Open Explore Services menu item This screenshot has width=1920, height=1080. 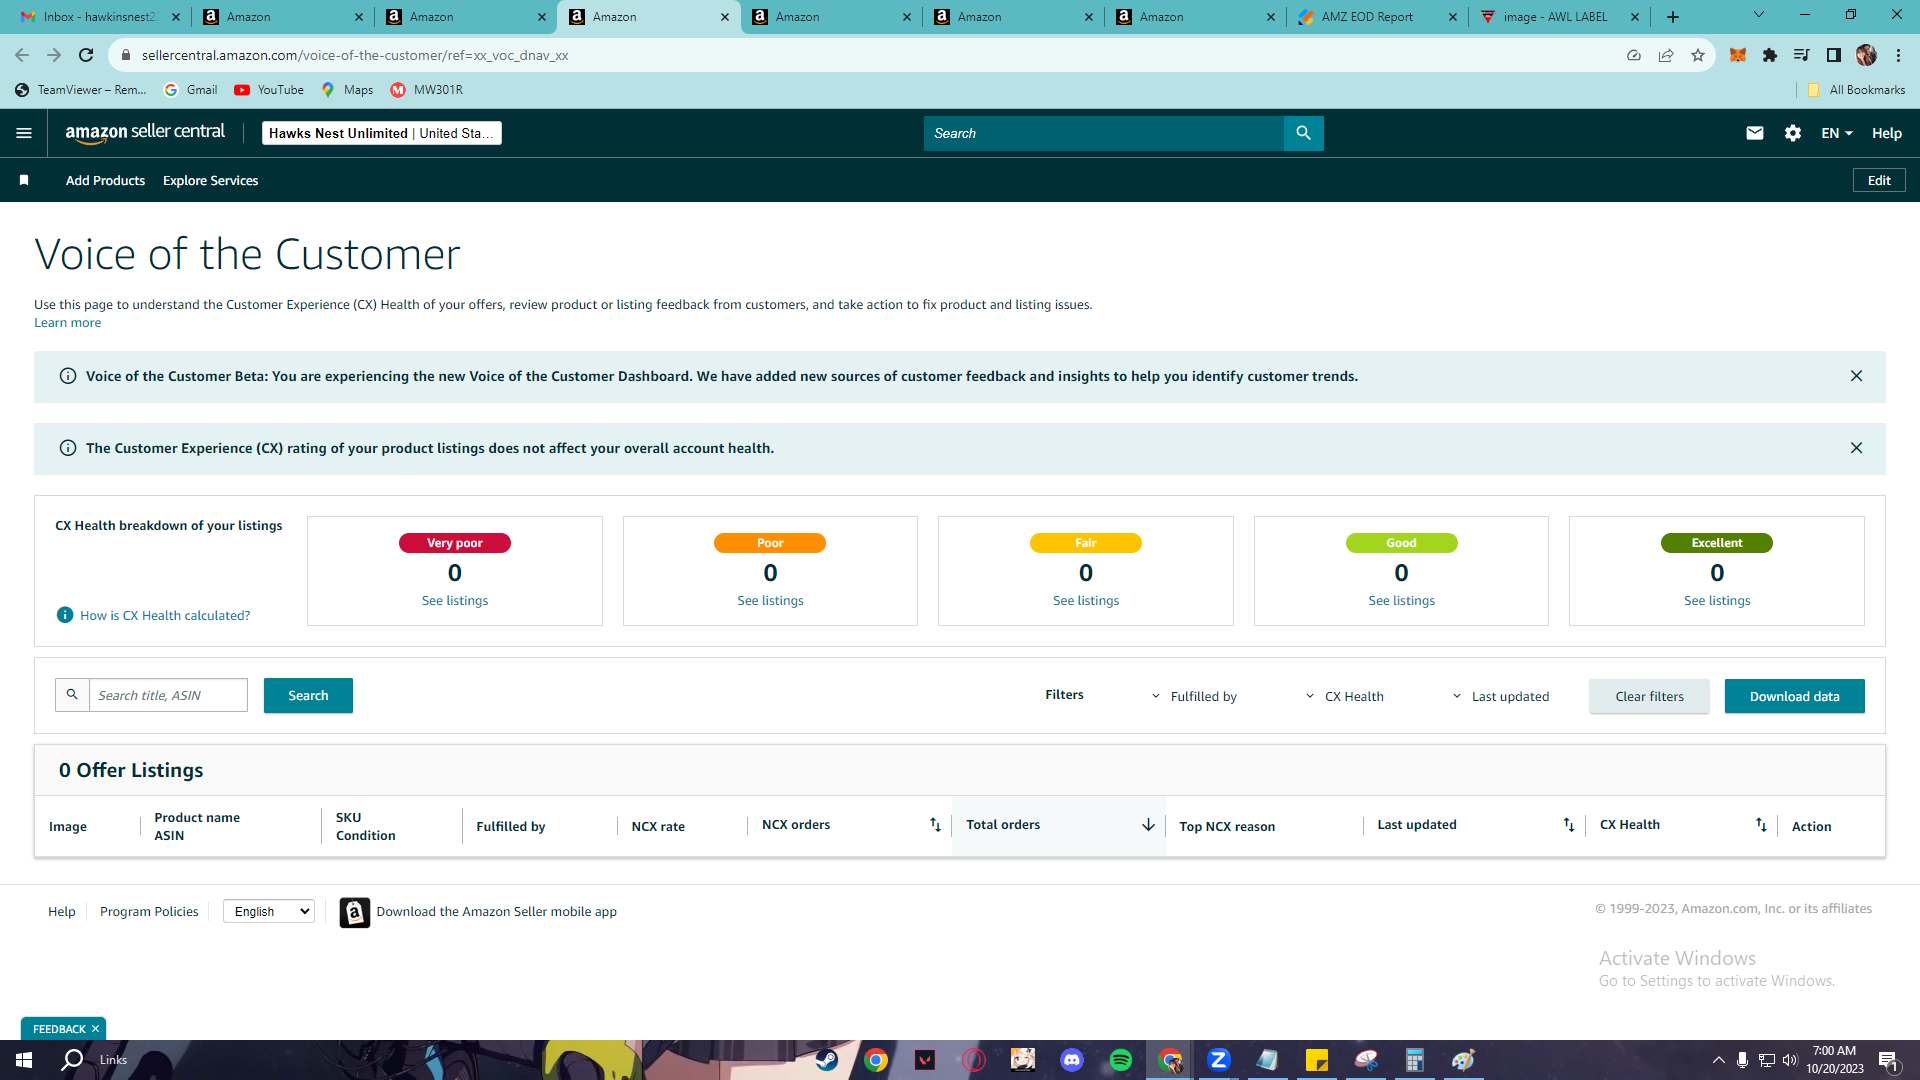click(x=210, y=181)
